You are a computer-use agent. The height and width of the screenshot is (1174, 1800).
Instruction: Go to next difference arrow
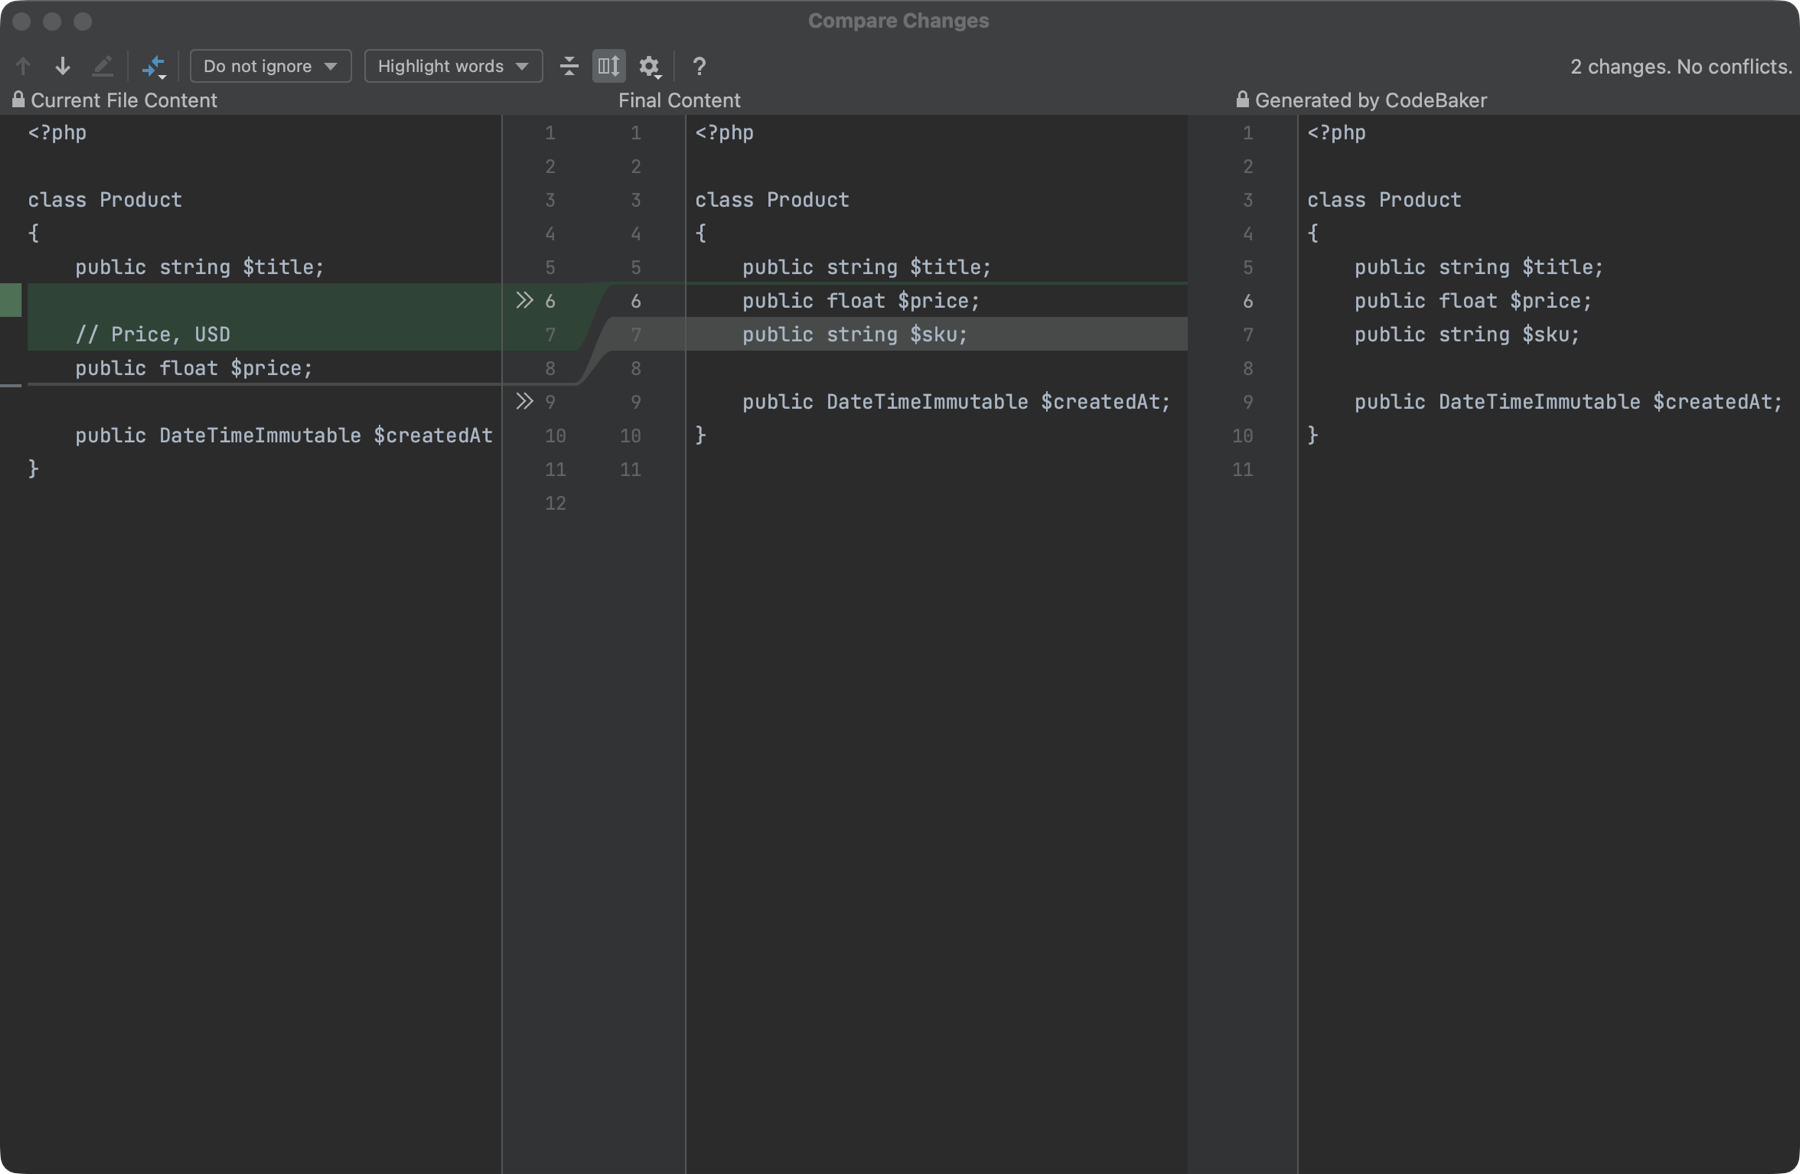(62, 66)
